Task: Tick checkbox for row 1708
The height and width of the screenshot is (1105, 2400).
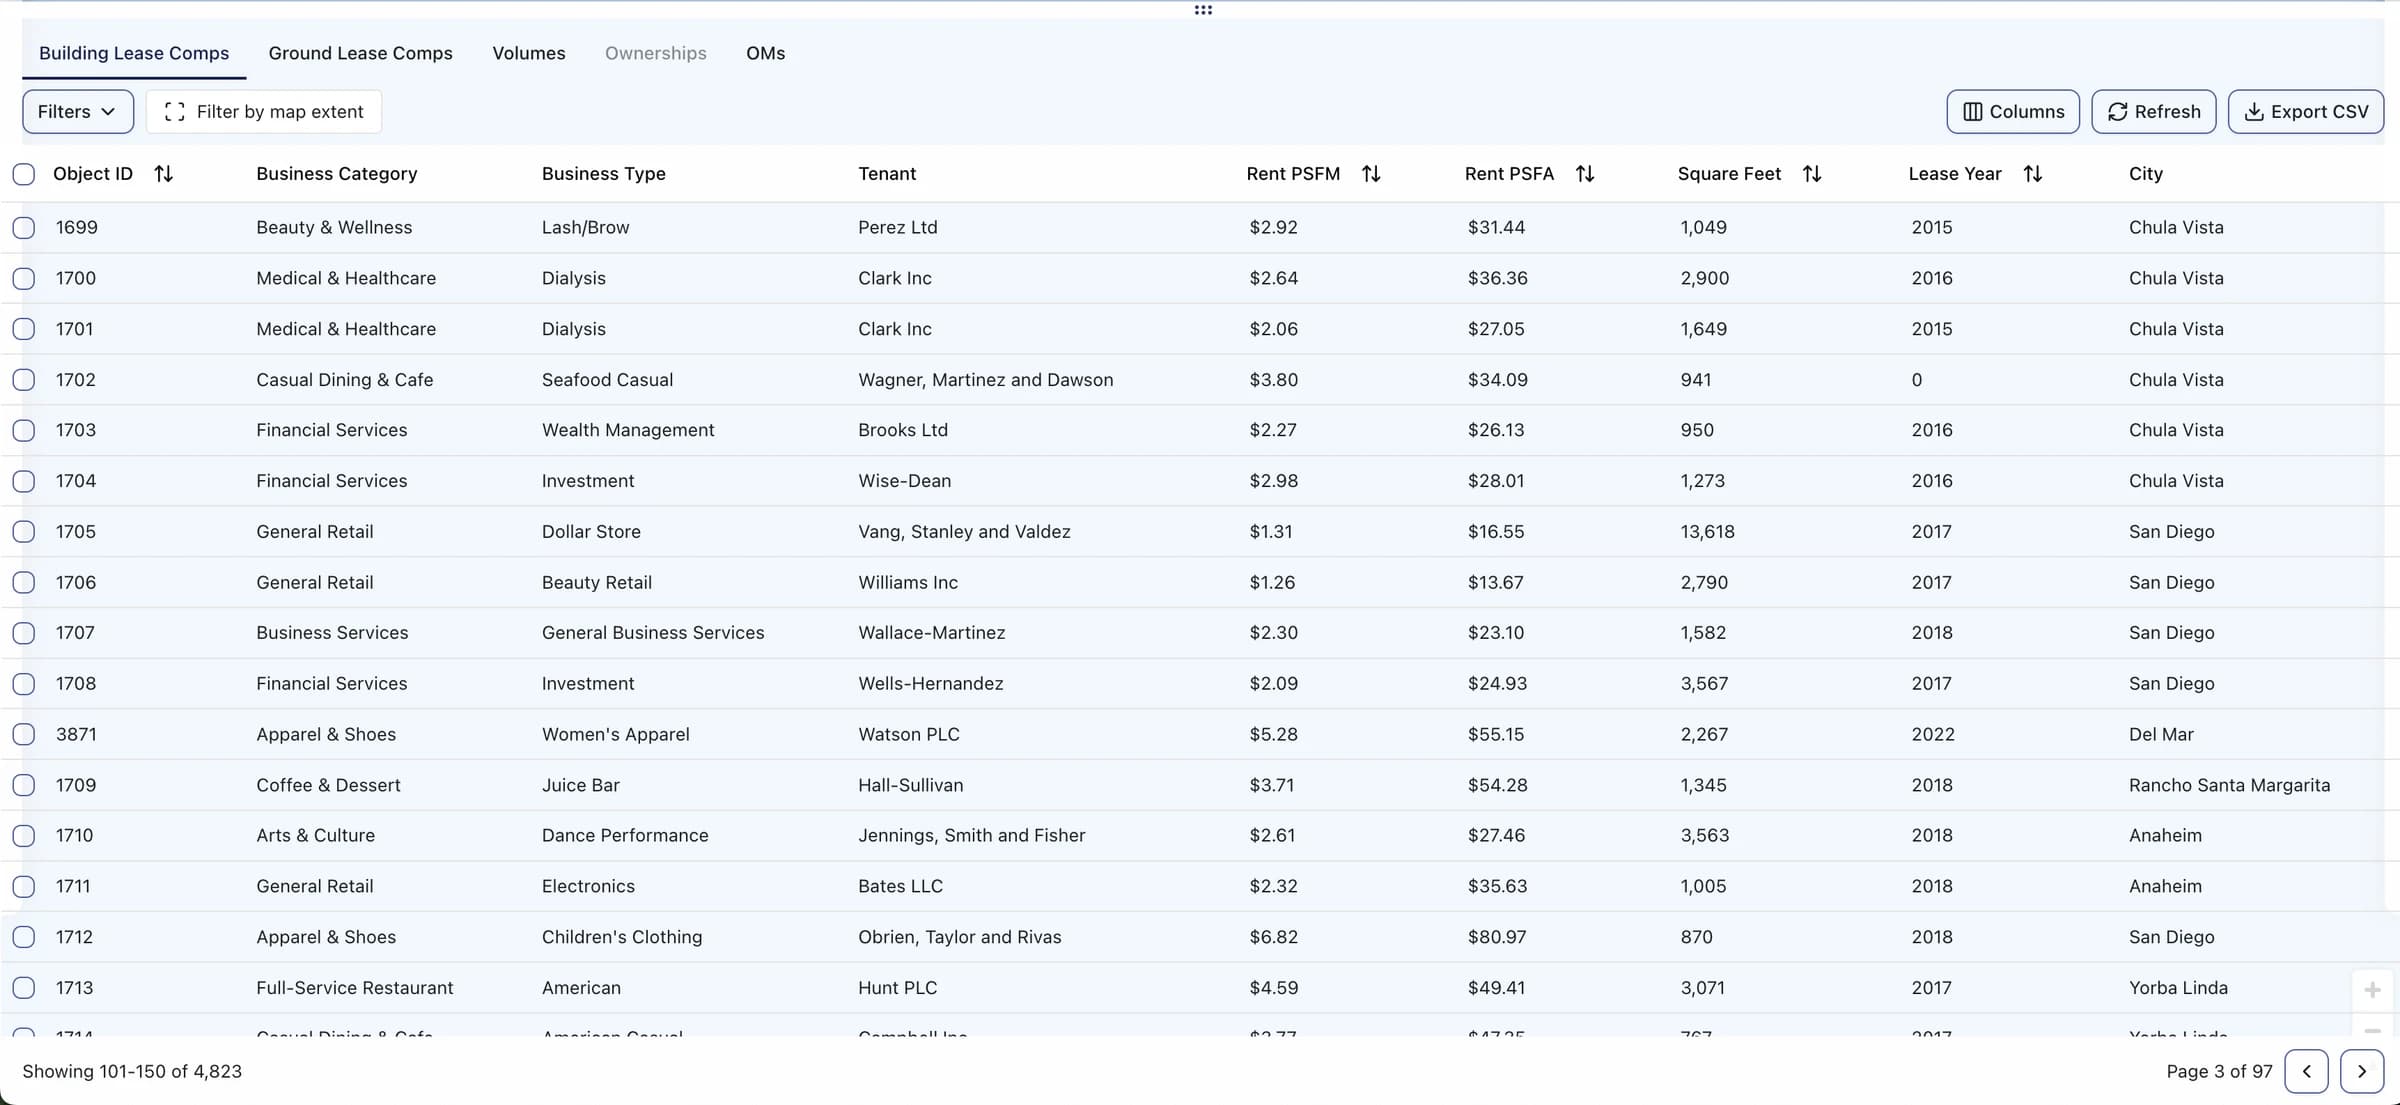Action: tap(24, 684)
